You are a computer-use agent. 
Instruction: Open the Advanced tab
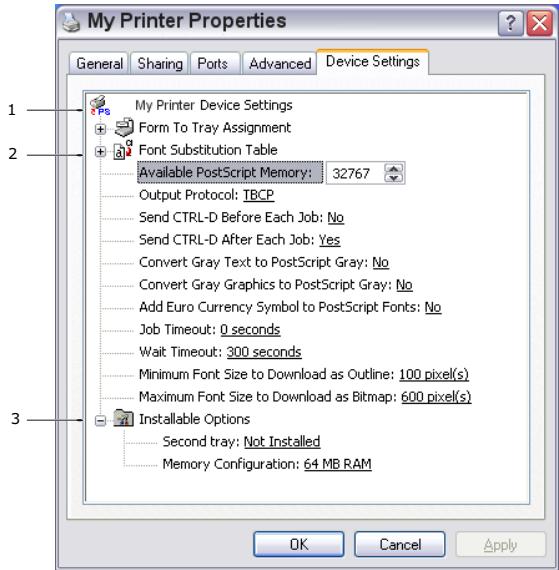coord(280,64)
